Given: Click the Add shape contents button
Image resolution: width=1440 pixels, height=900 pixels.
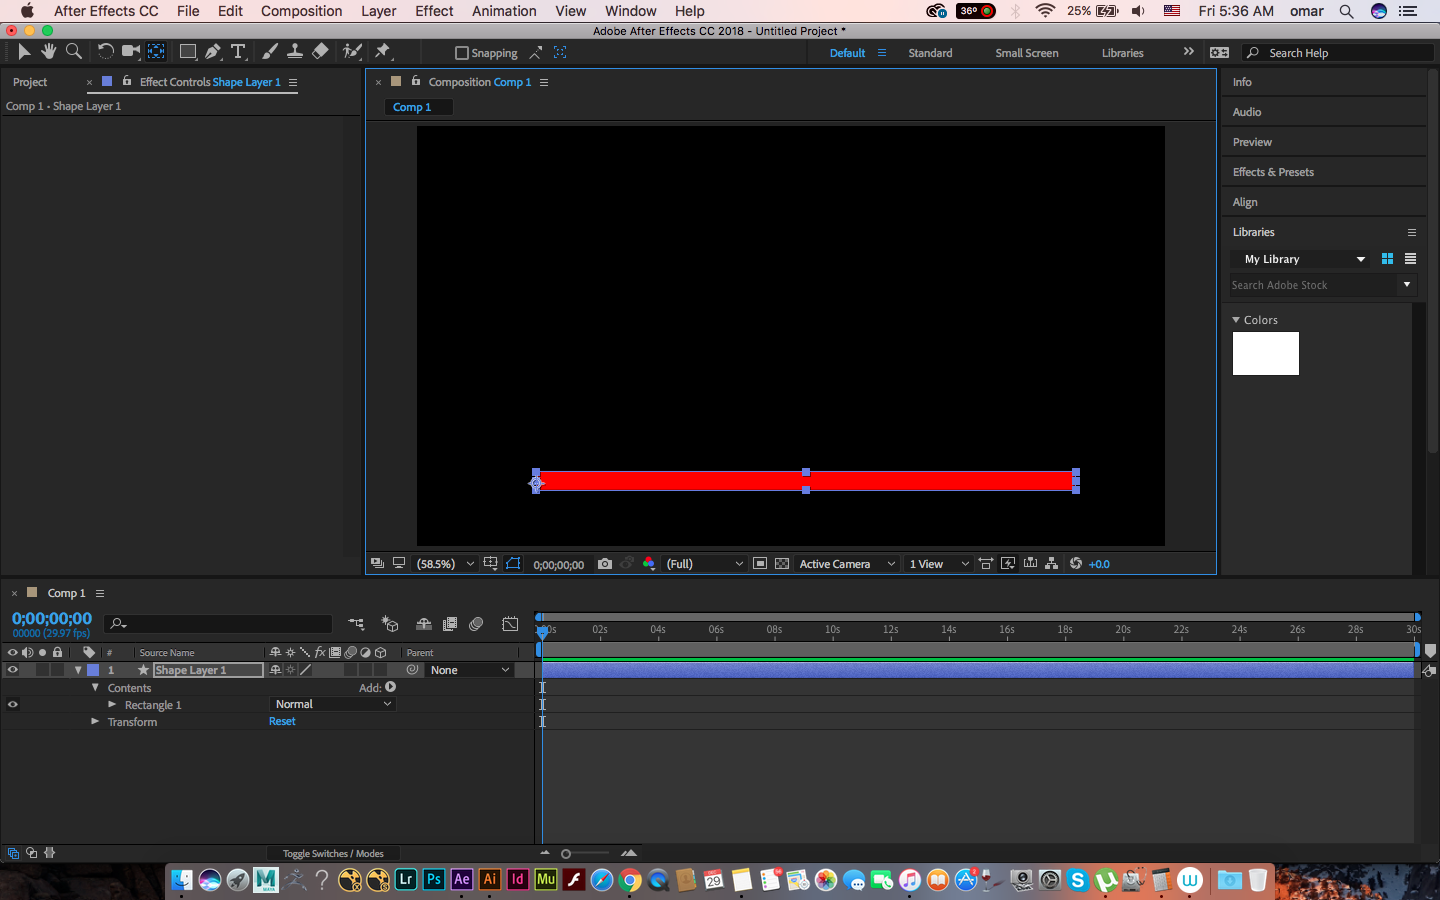Looking at the screenshot, I should tap(390, 687).
